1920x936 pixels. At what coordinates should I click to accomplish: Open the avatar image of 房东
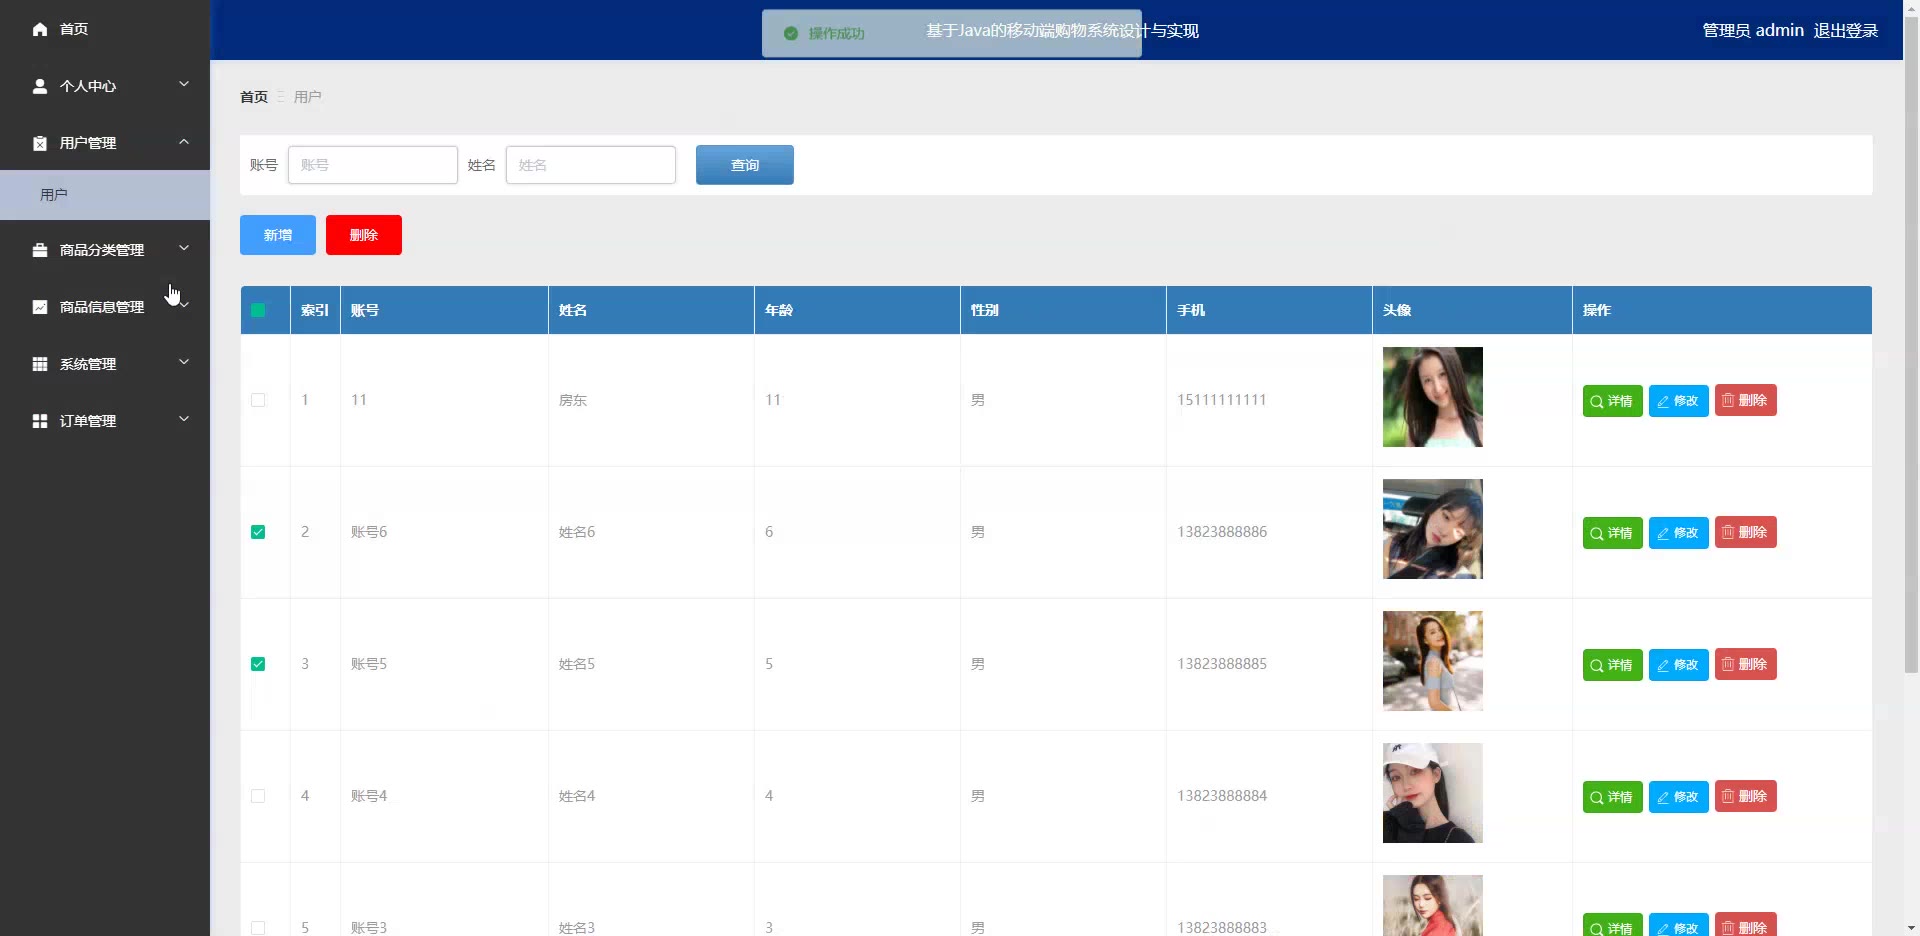[1433, 397]
